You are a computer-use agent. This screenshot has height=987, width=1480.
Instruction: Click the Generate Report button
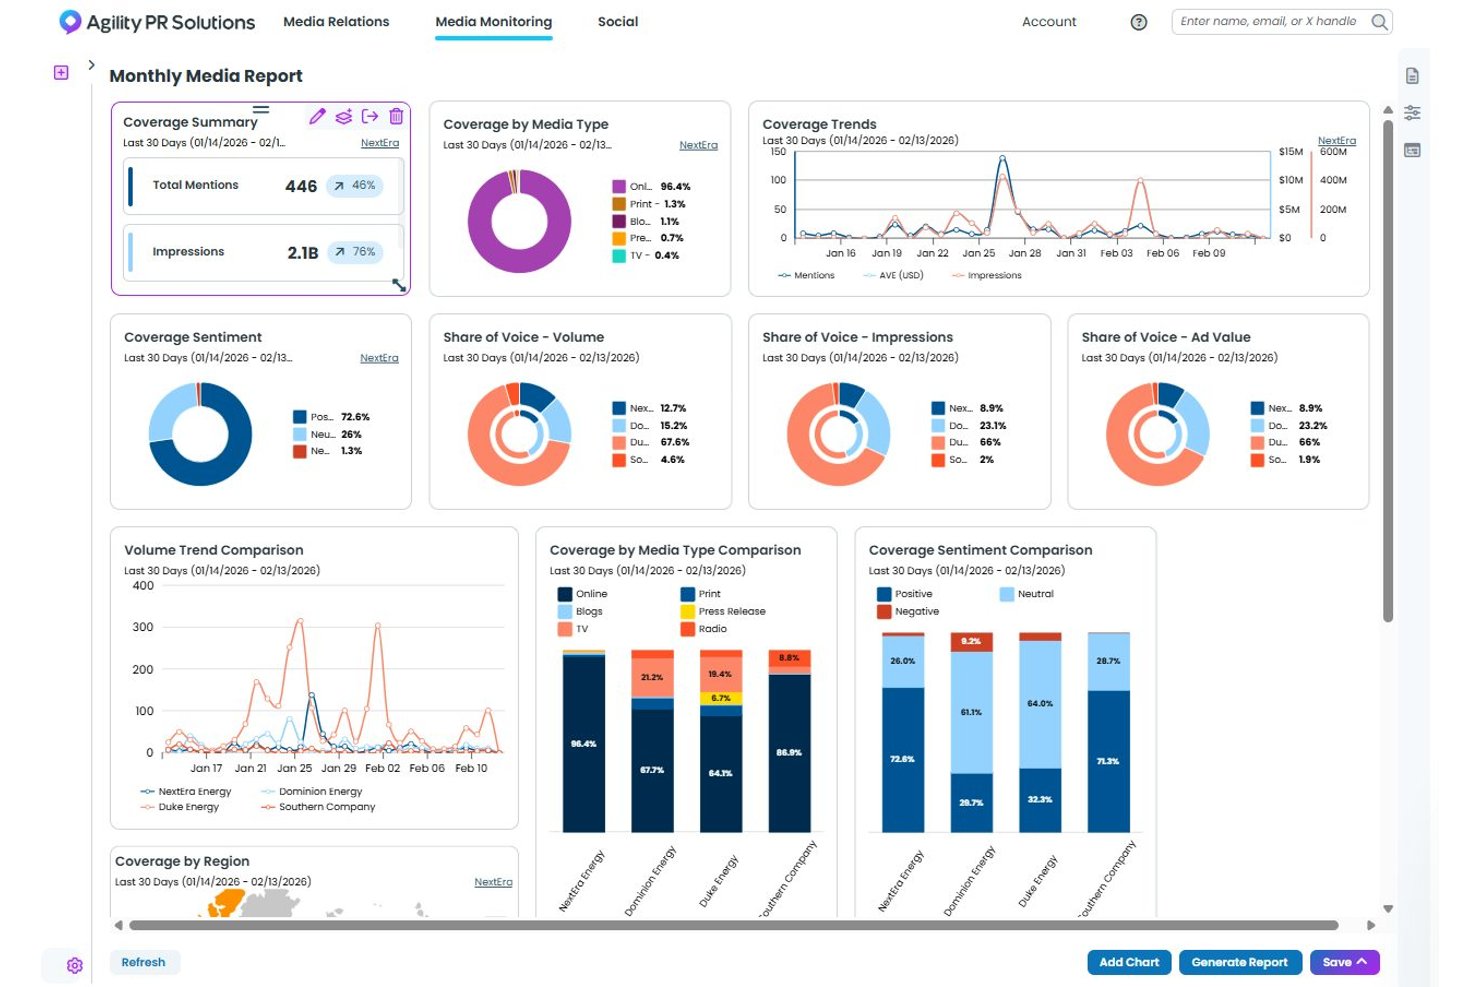[x=1240, y=962]
